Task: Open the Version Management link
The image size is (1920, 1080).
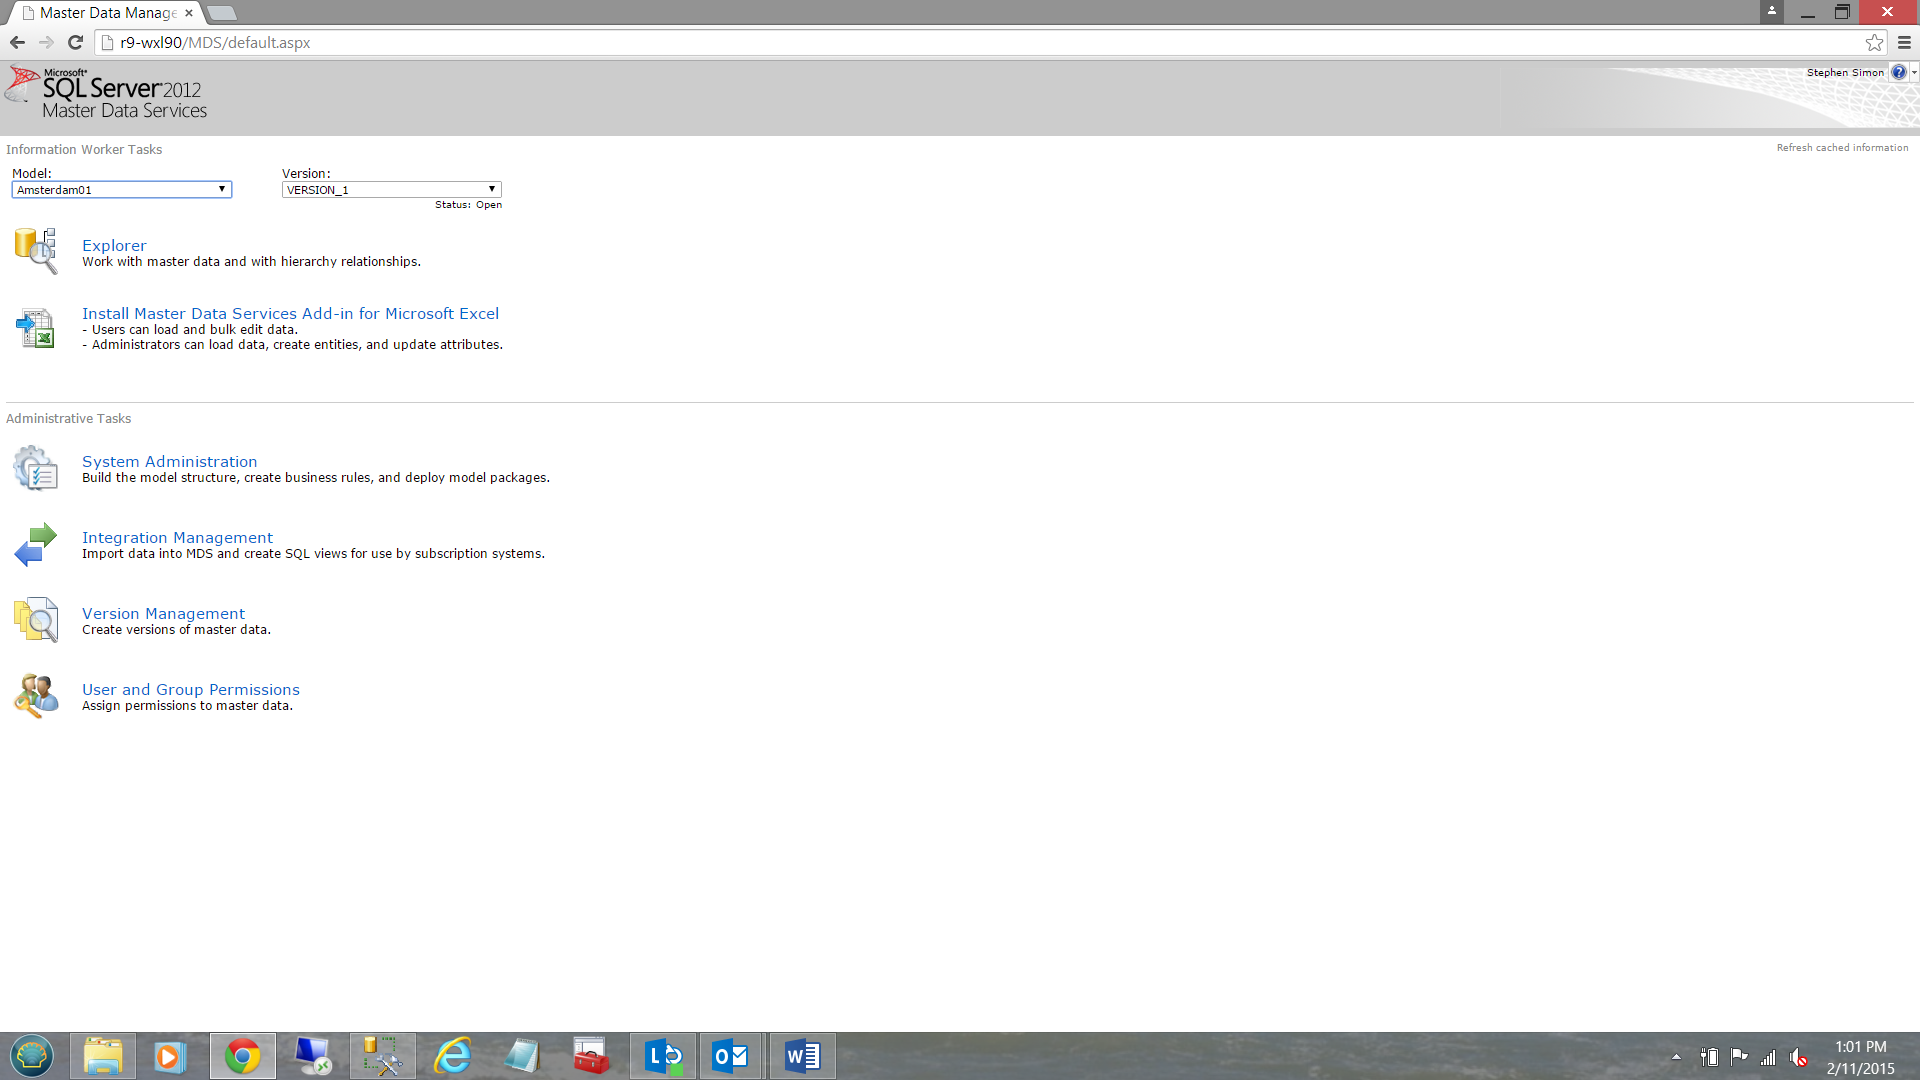Action: click(x=163, y=614)
